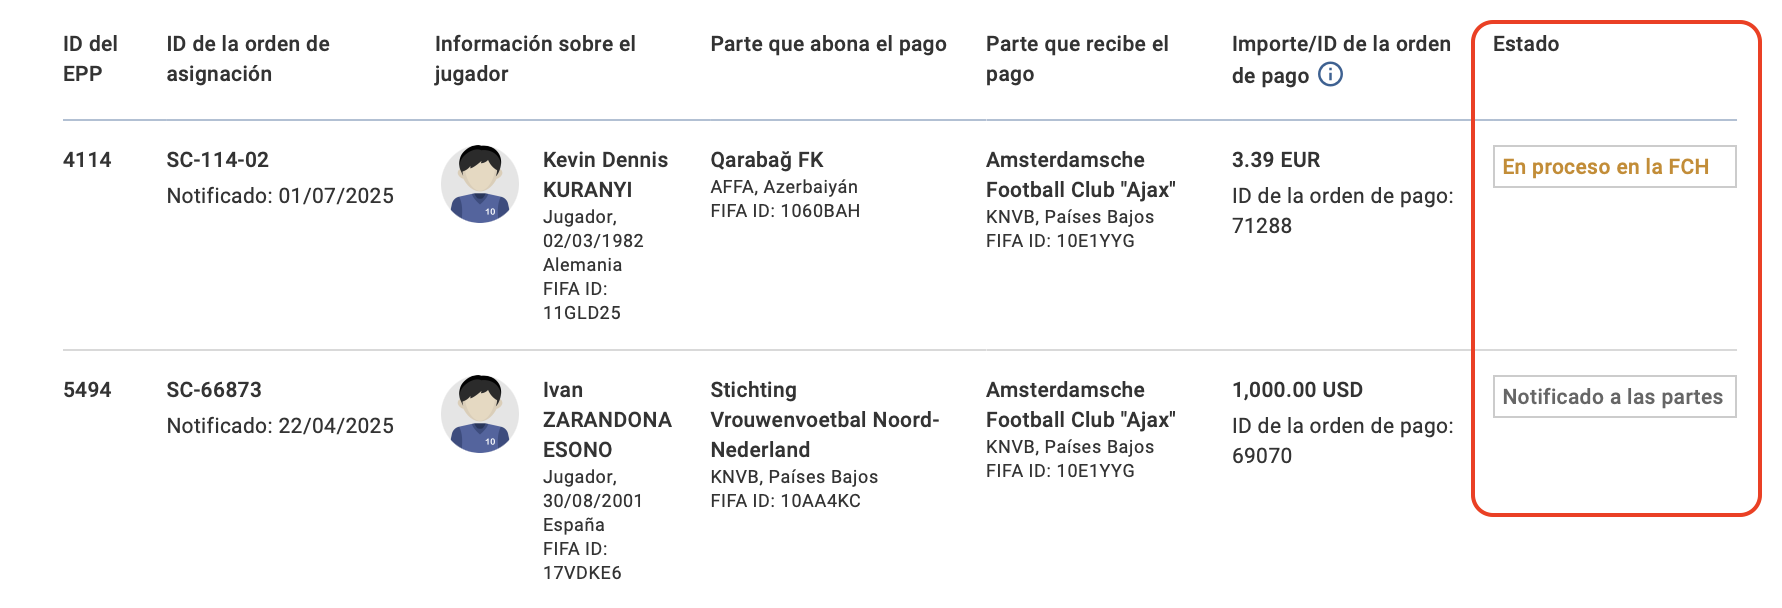The image size is (1782, 608).
Task: Select assignment order SC-66873
Action: coord(214,390)
